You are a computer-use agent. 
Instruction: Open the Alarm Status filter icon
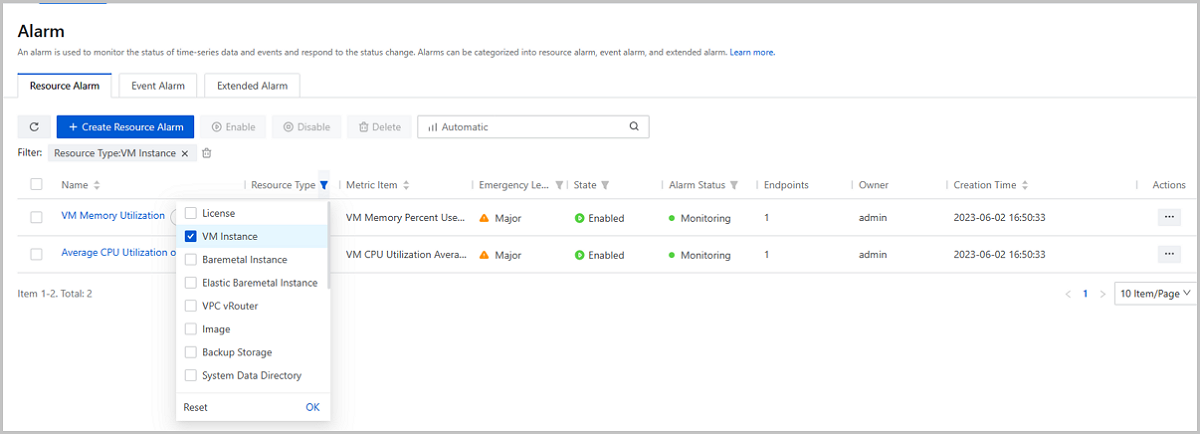pos(734,185)
